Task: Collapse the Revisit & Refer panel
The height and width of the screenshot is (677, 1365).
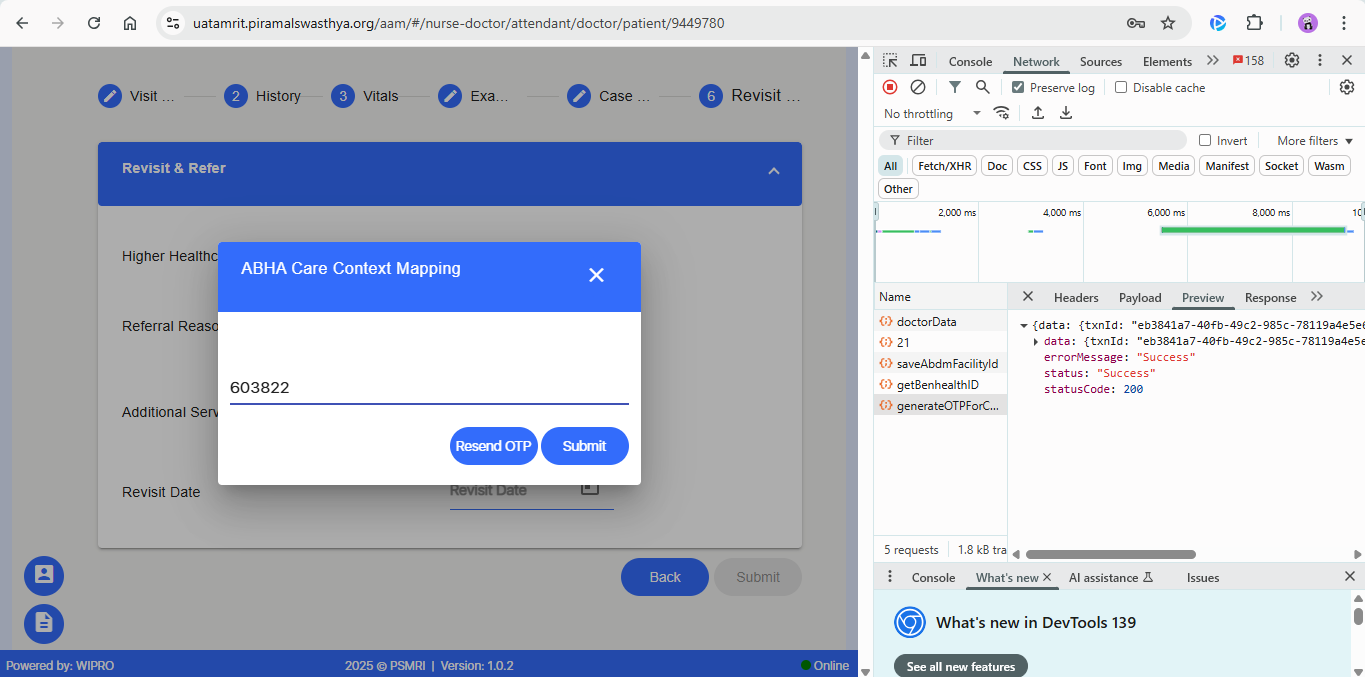Action: click(x=773, y=171)
